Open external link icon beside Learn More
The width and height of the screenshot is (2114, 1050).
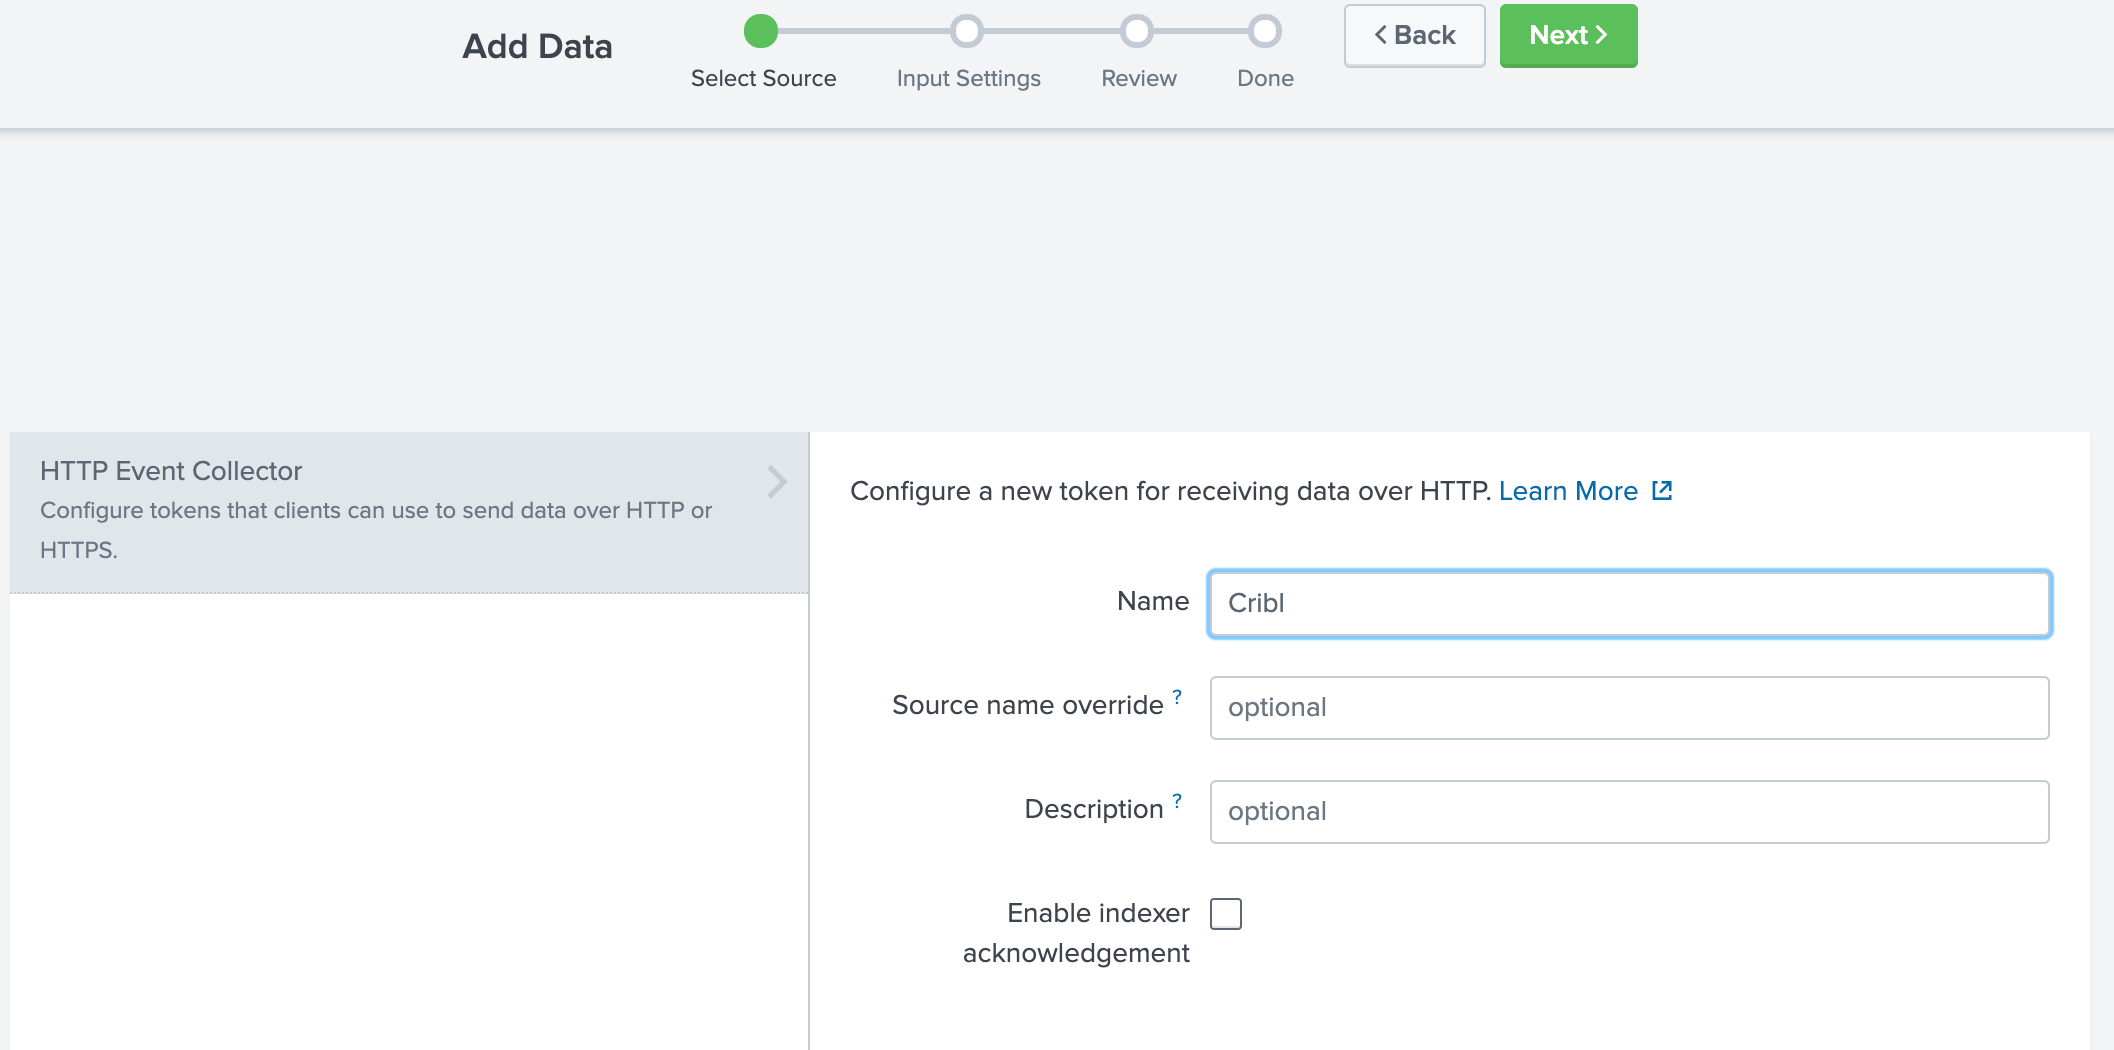click(1662, 491)
